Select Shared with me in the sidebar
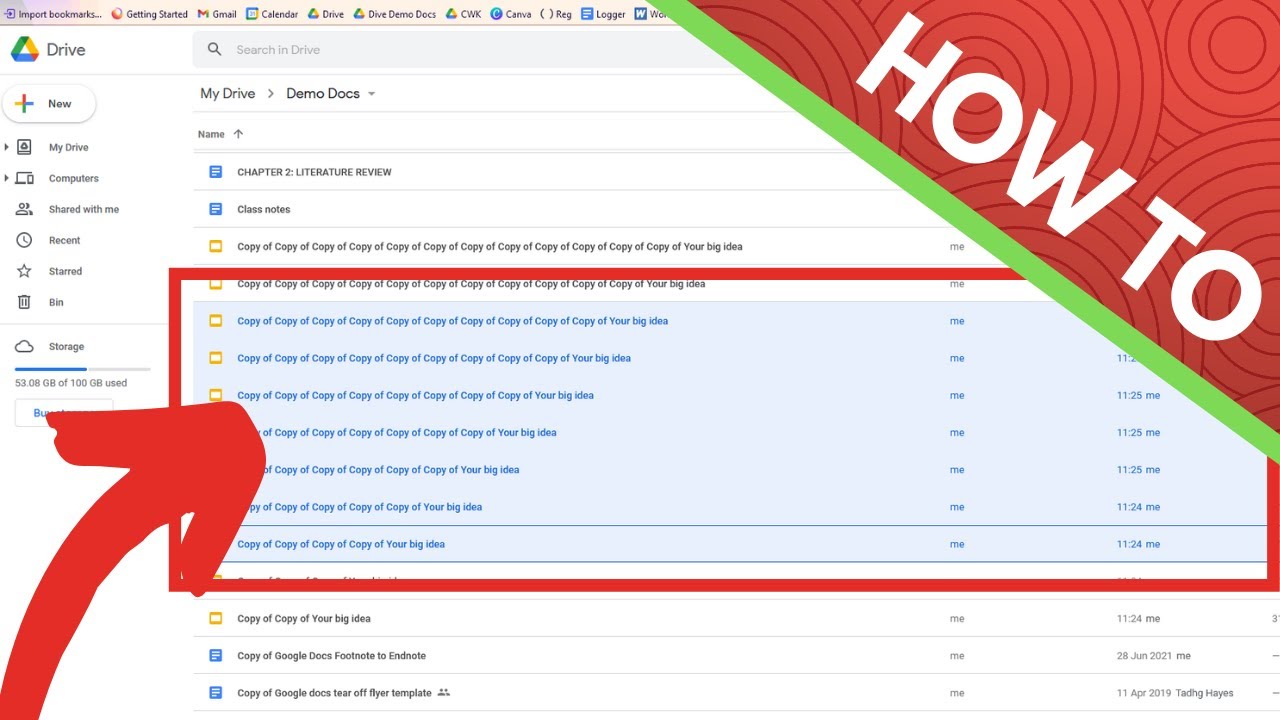Image resolution: width=1280 pixels, height=720 pixels. click(x=84, y=209)
